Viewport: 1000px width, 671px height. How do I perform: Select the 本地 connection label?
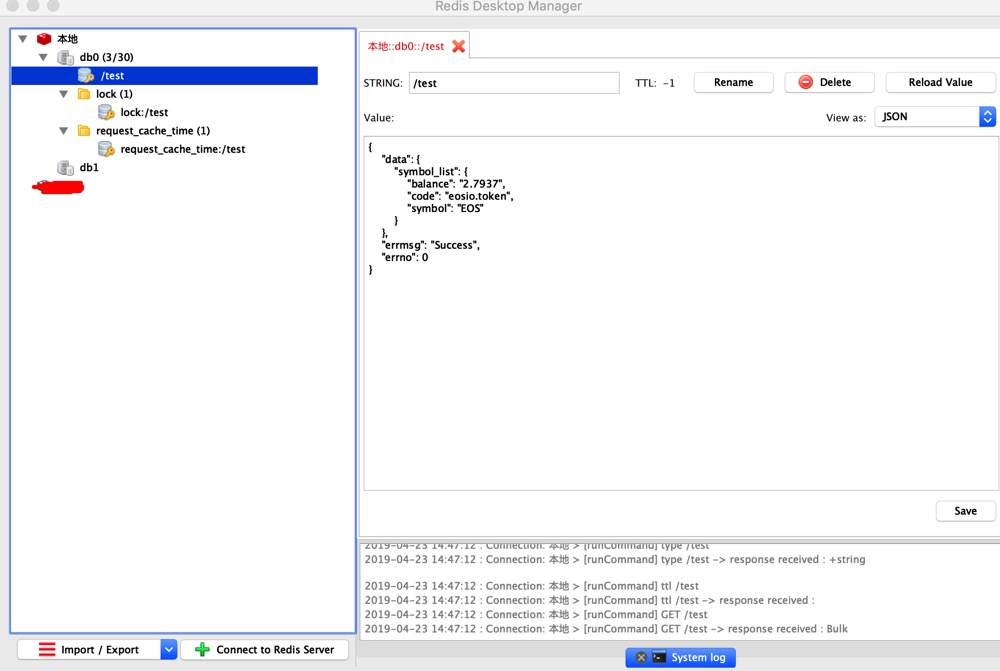pyautogui.click(x=68, y=39)
